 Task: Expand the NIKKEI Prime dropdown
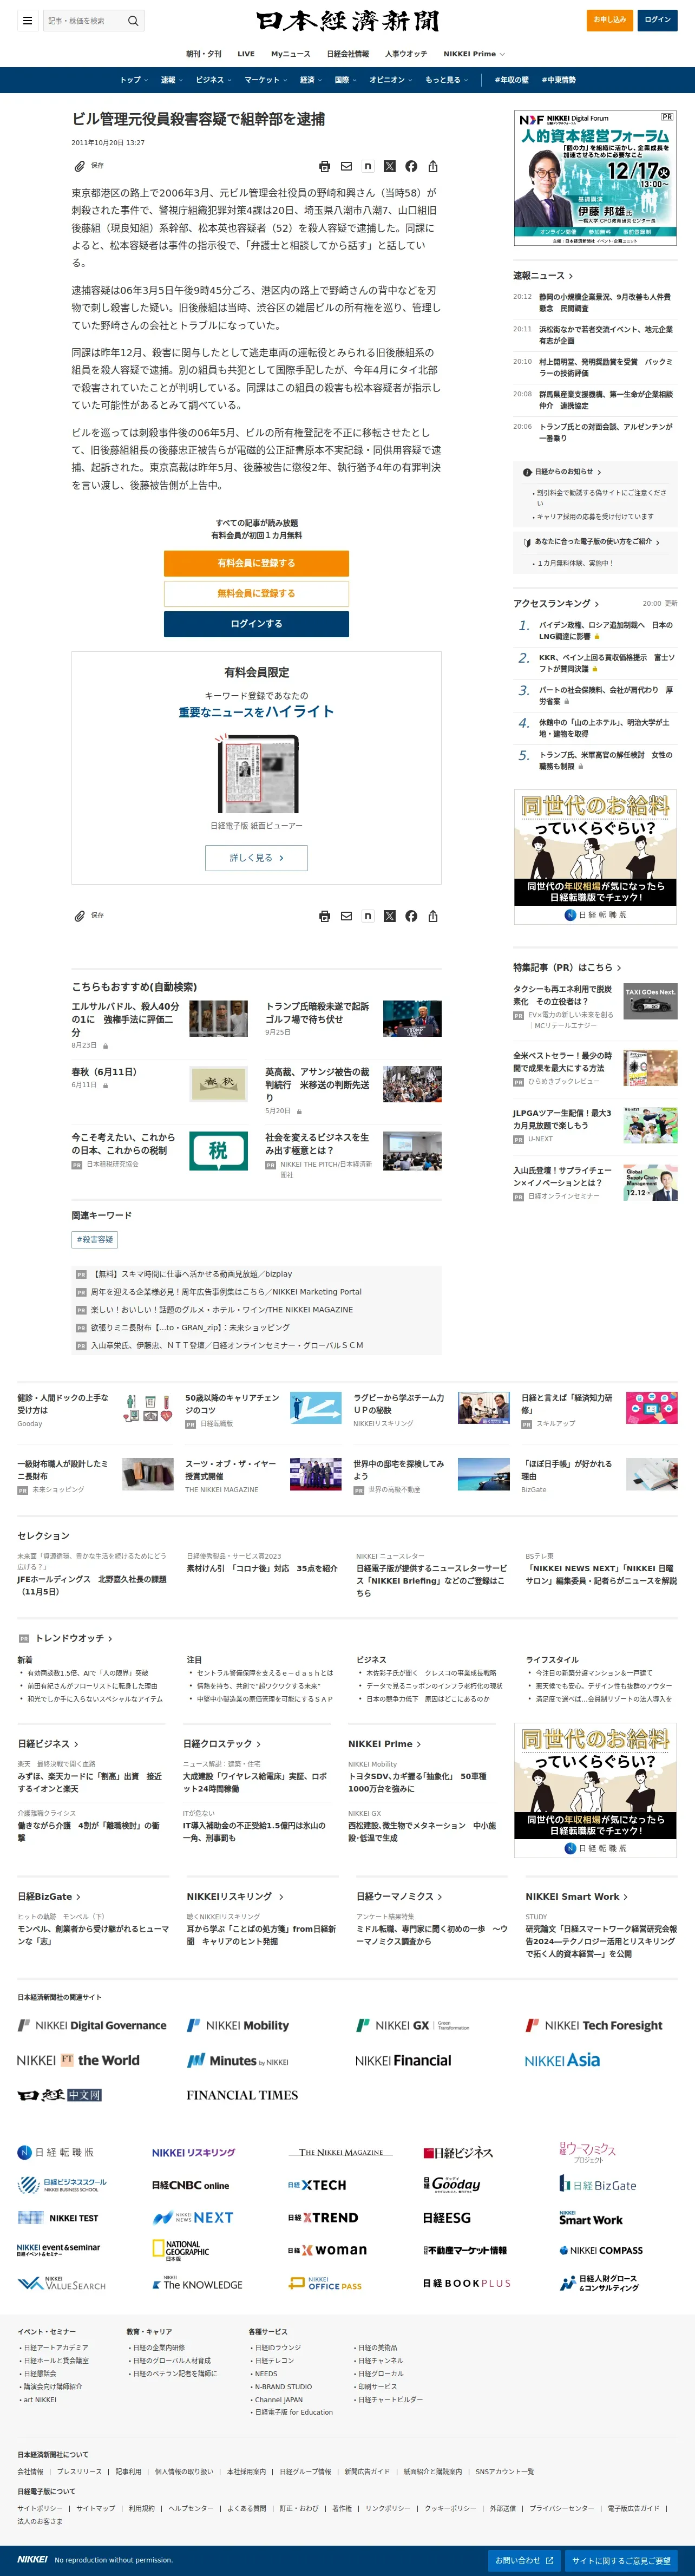(x=474, y=54)
